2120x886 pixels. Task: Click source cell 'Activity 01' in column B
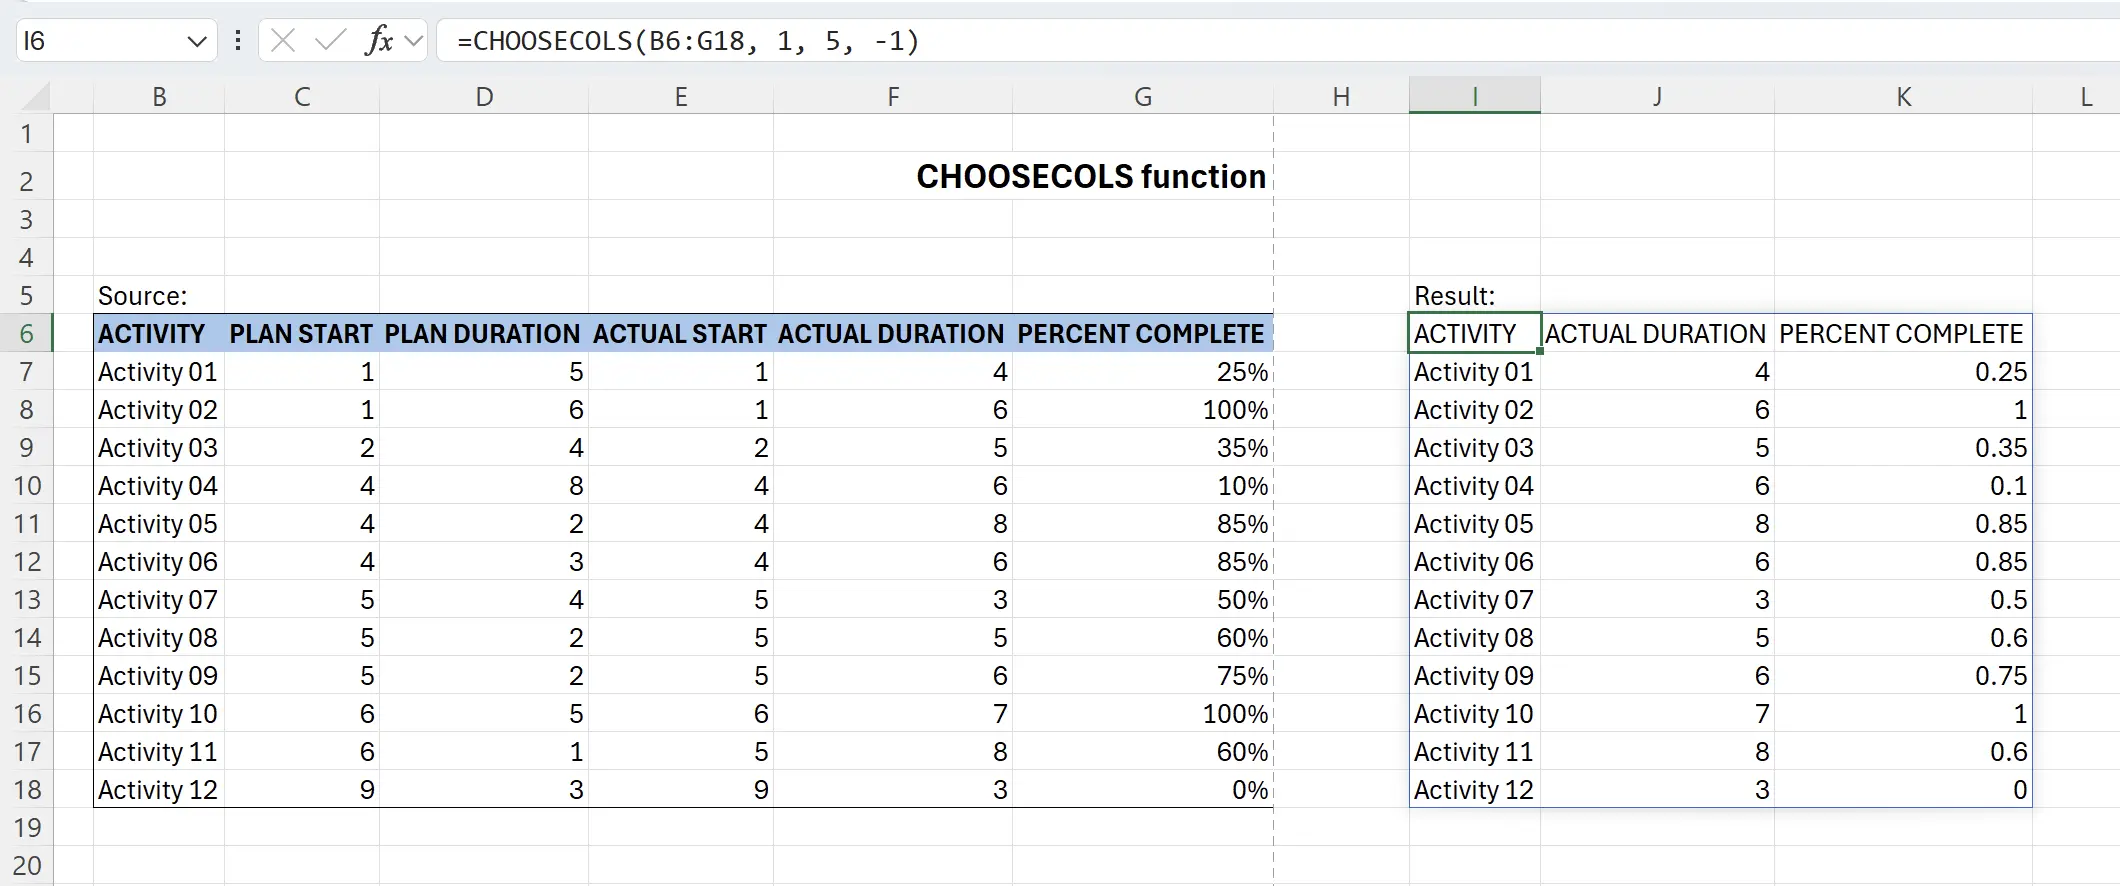(159, 372)
